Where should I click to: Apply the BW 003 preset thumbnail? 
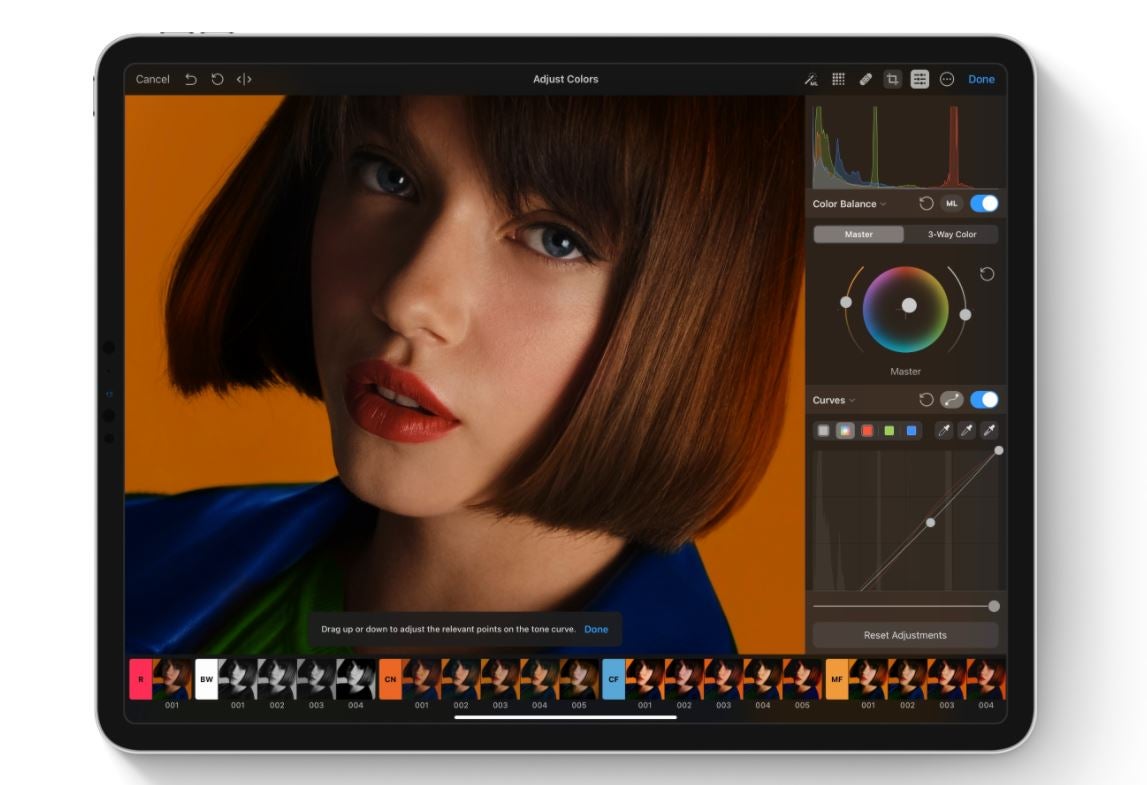(316, 679)
